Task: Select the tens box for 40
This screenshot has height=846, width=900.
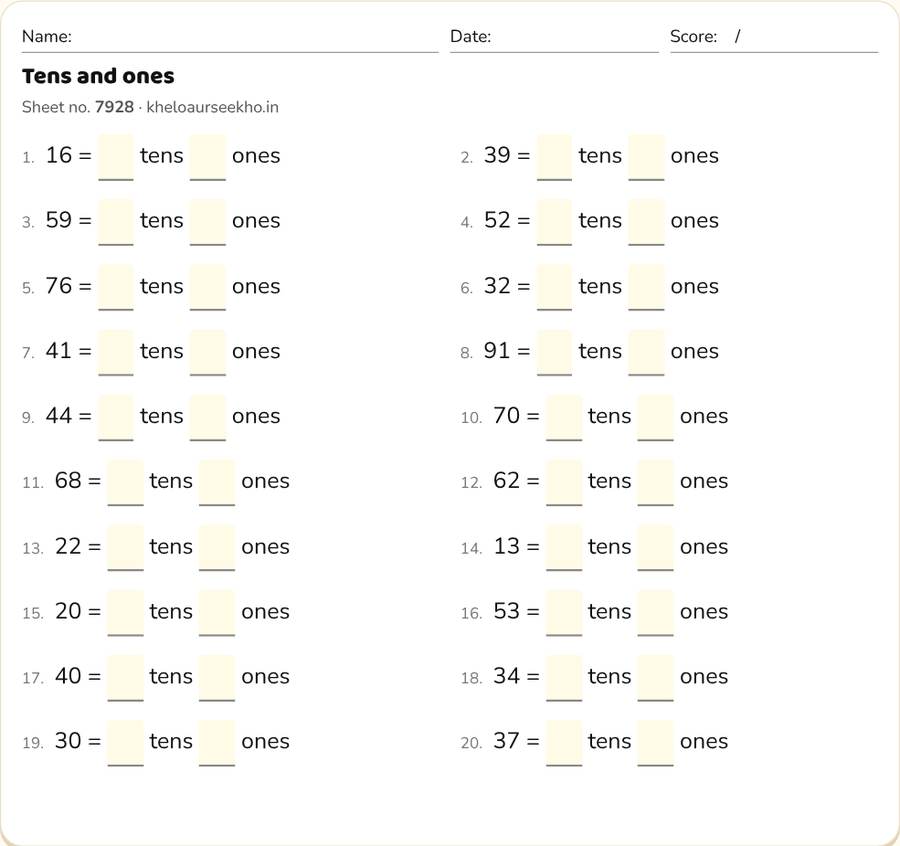Action: (x=126, y=678)
